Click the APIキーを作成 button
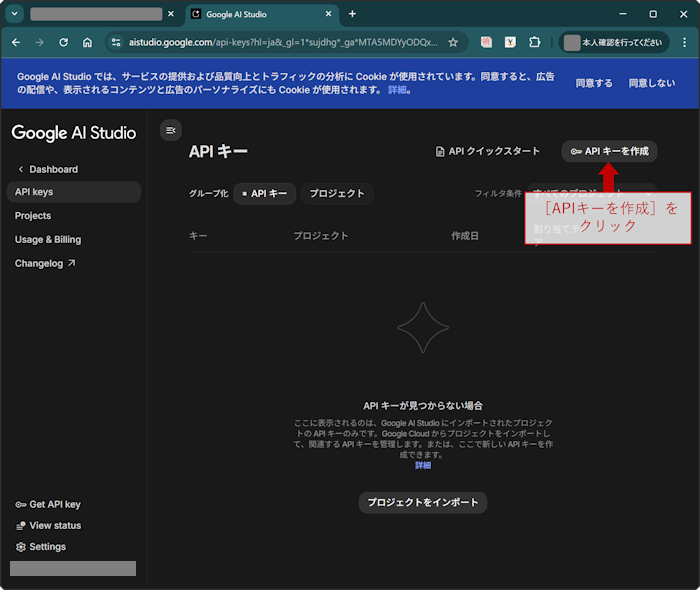This screenshot has height=590, width=700. (x=609, y=151)
